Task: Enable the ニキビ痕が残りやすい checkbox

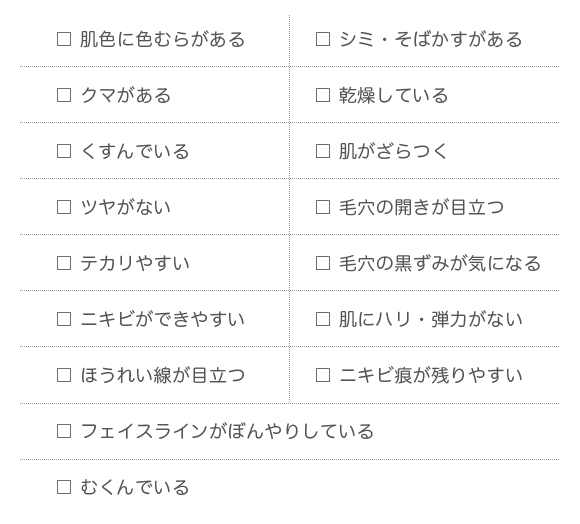Action: coord(323,375)
